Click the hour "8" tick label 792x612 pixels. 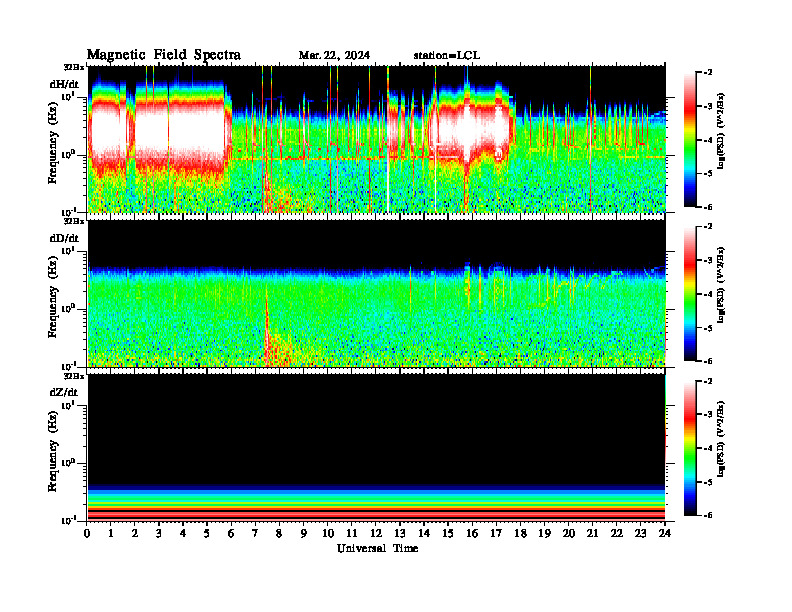click(x=279, y=533)
